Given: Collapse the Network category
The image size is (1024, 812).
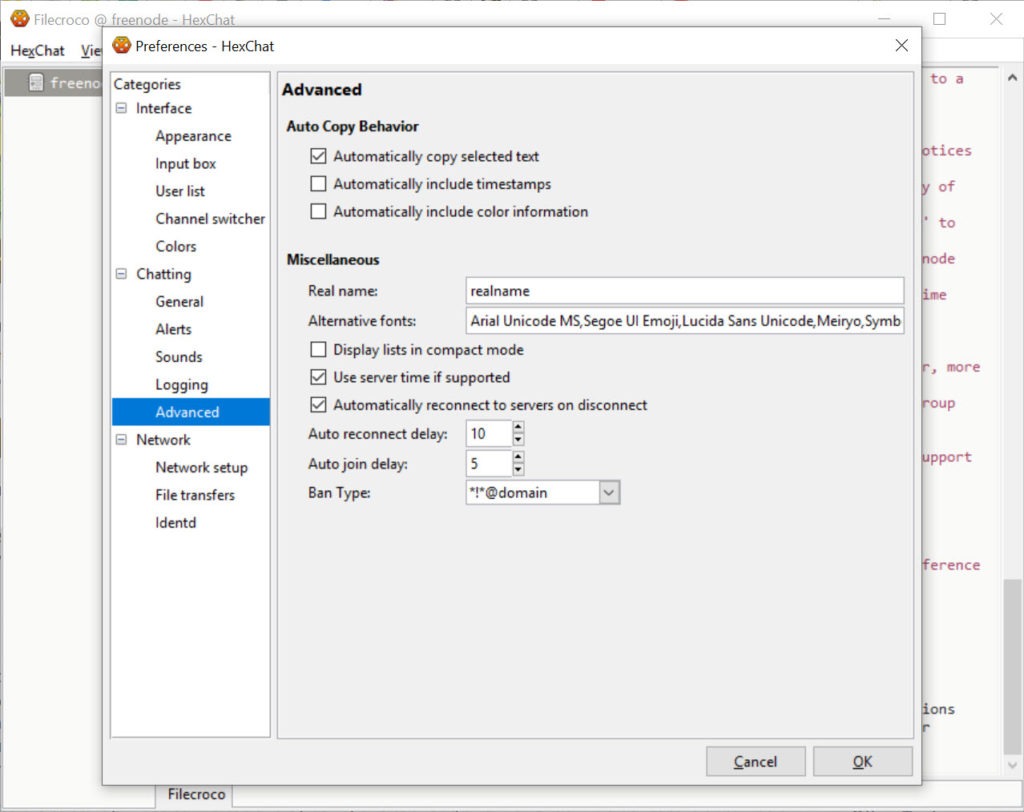Looking at the screenshot, I should [121, 440].
